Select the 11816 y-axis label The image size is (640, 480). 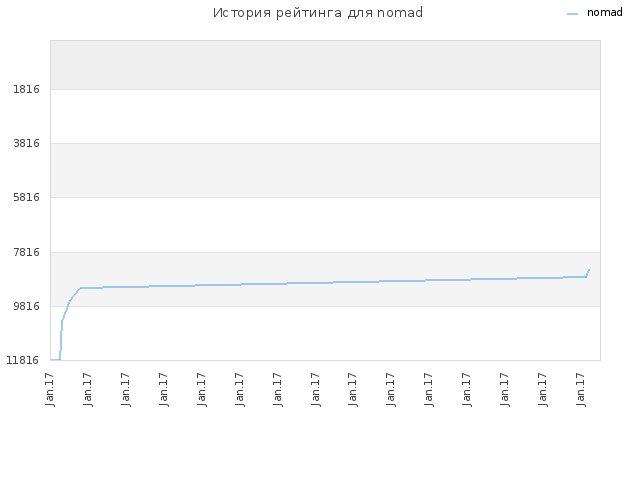tap(22, 360)
